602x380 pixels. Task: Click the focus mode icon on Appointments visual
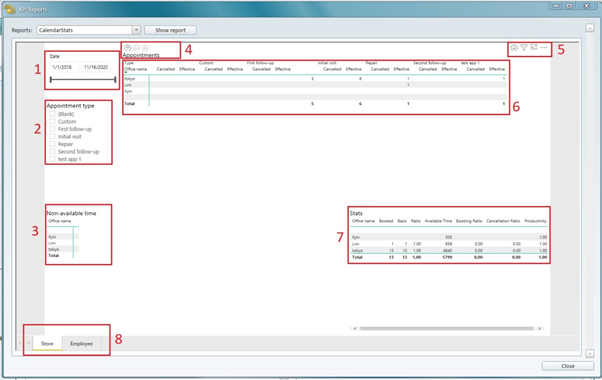click(534, 47)
